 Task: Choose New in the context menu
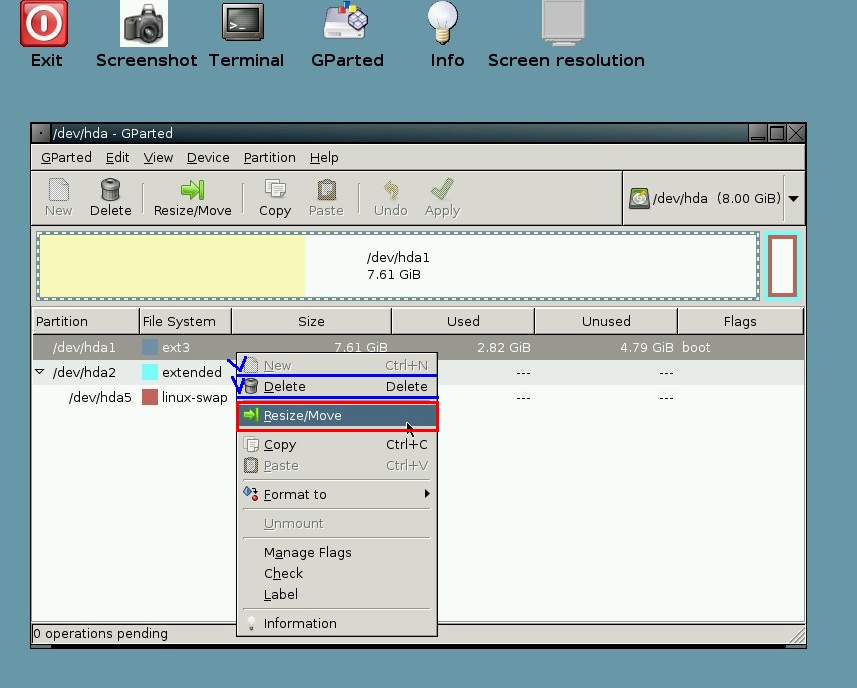[x=337, y=365]
